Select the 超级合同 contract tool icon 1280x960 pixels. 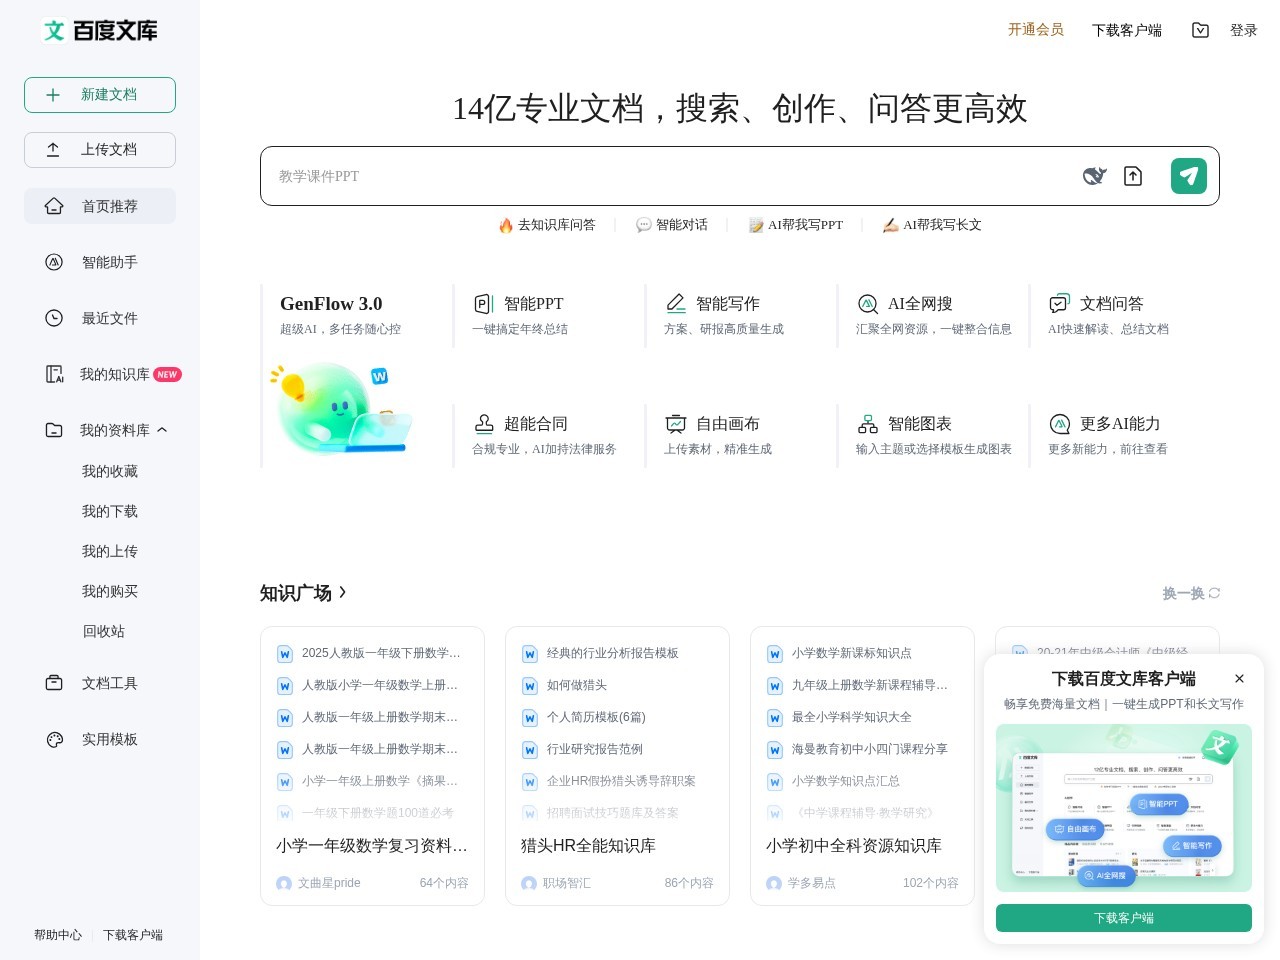[485, 423]
